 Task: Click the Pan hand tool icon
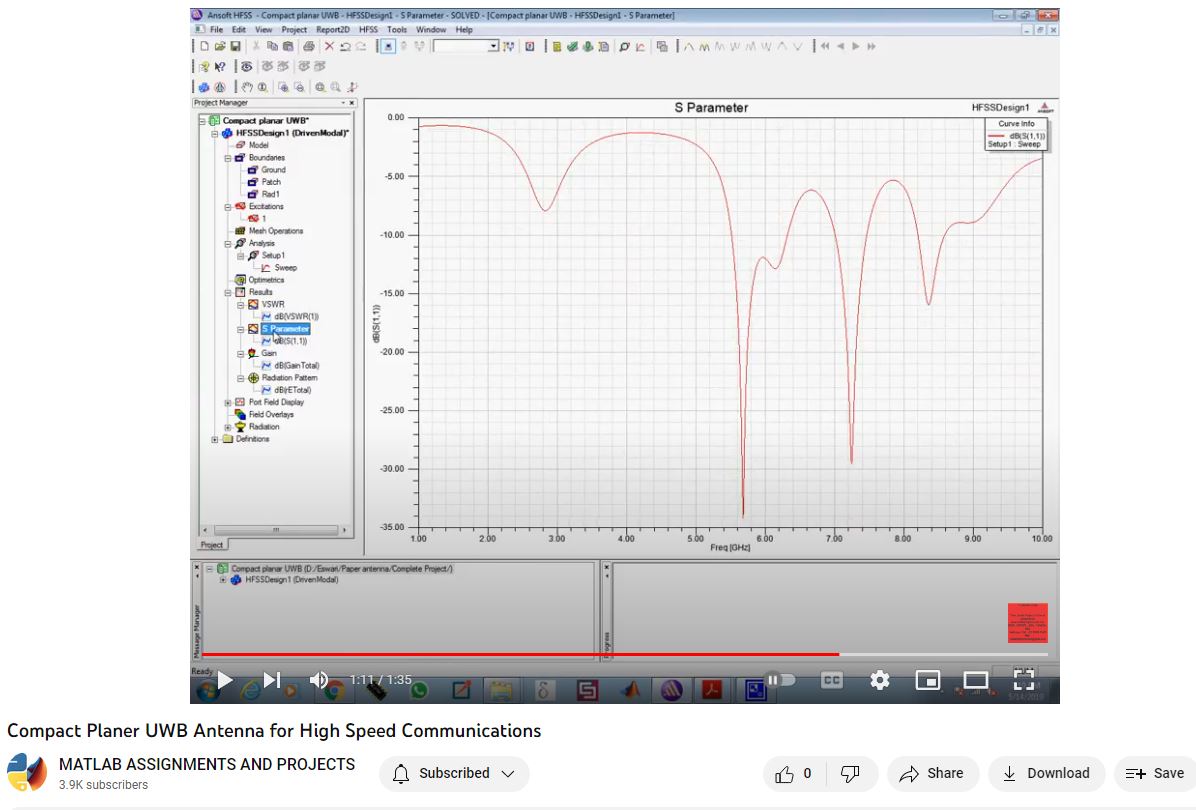tap(248, 87)
